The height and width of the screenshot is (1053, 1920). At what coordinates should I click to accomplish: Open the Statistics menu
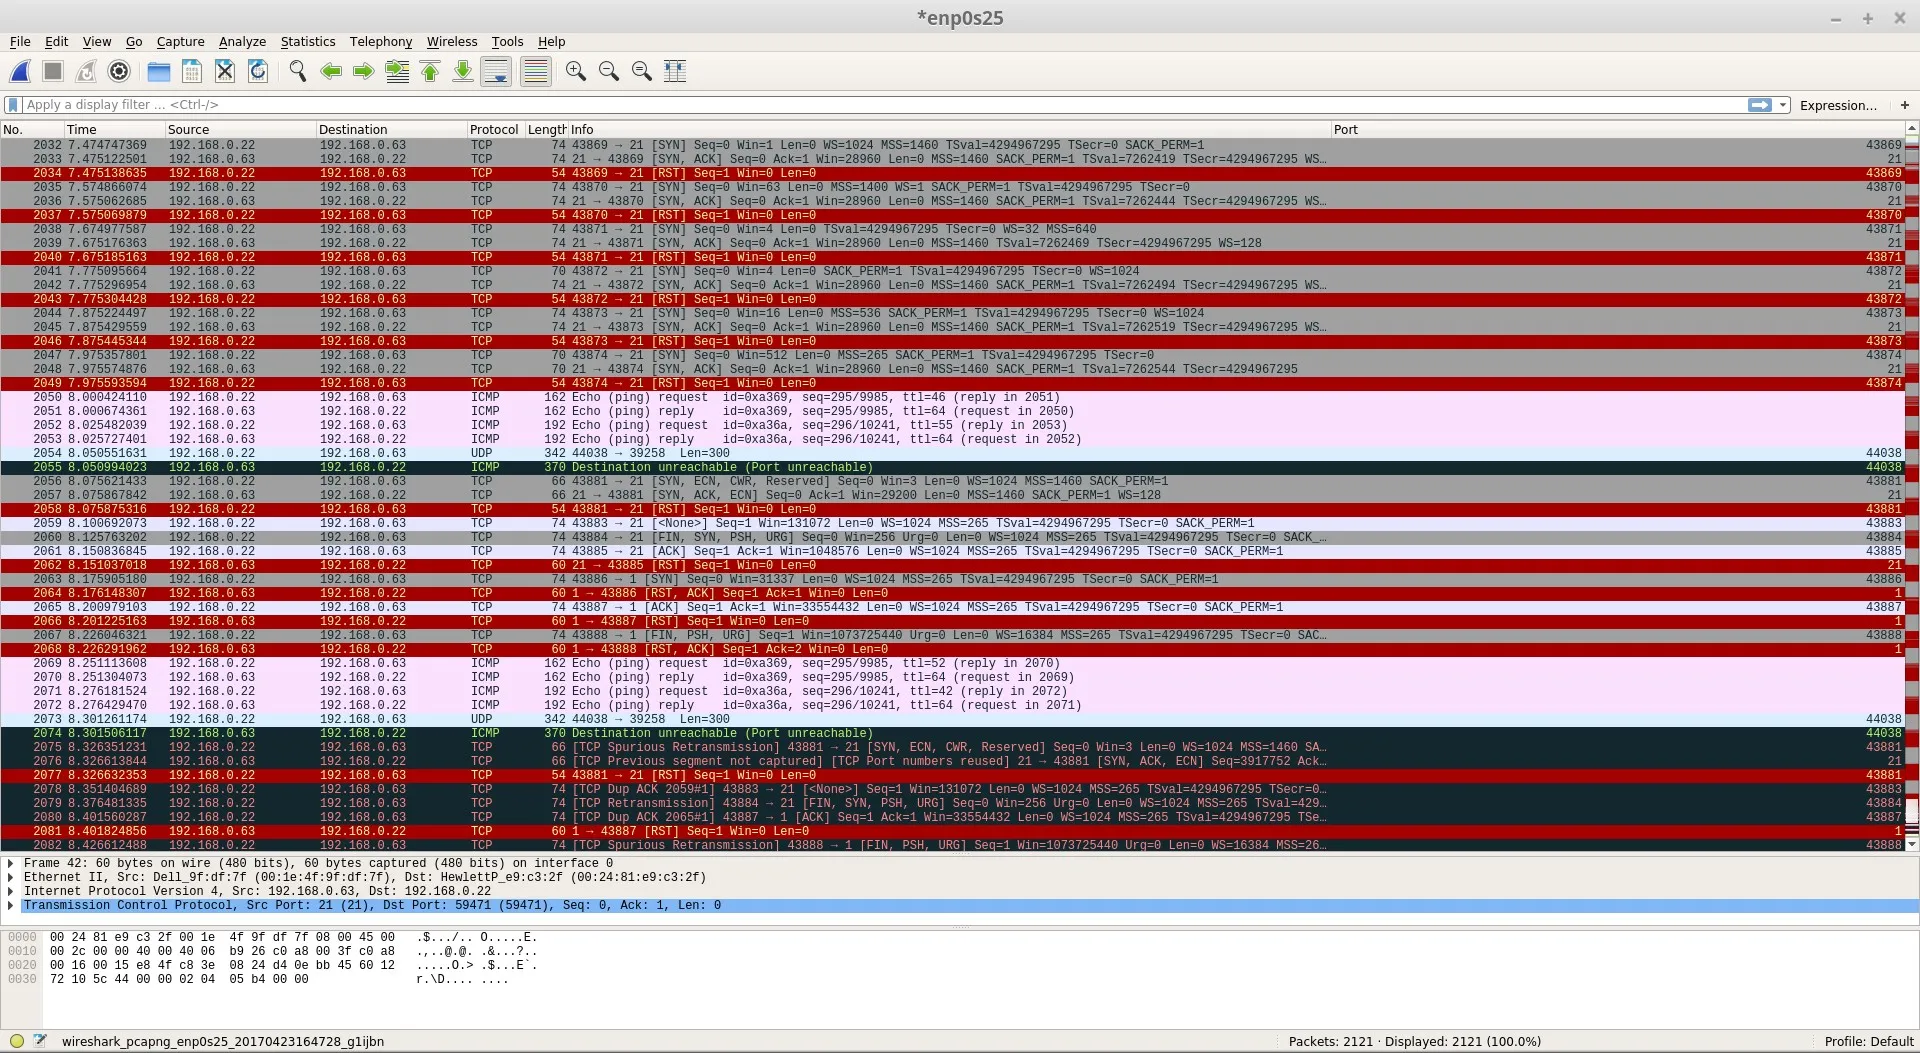pos(307,41)
